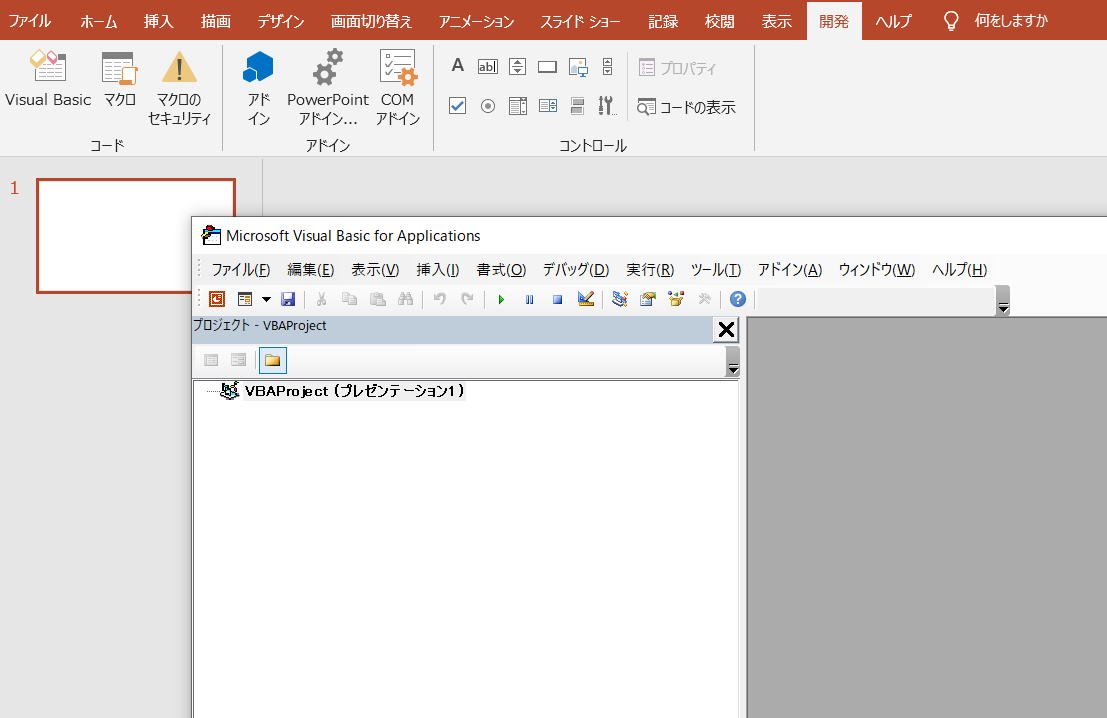Save the VBA project using the floppy disk icon

288,299
